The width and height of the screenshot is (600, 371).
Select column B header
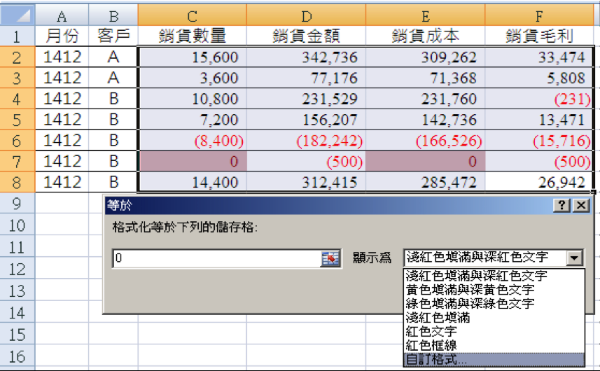click(113, 16)
